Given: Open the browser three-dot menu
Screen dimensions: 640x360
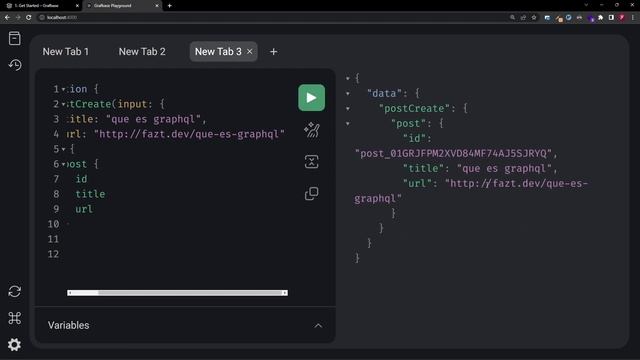Looking at the screenshot, I should 633,18.
